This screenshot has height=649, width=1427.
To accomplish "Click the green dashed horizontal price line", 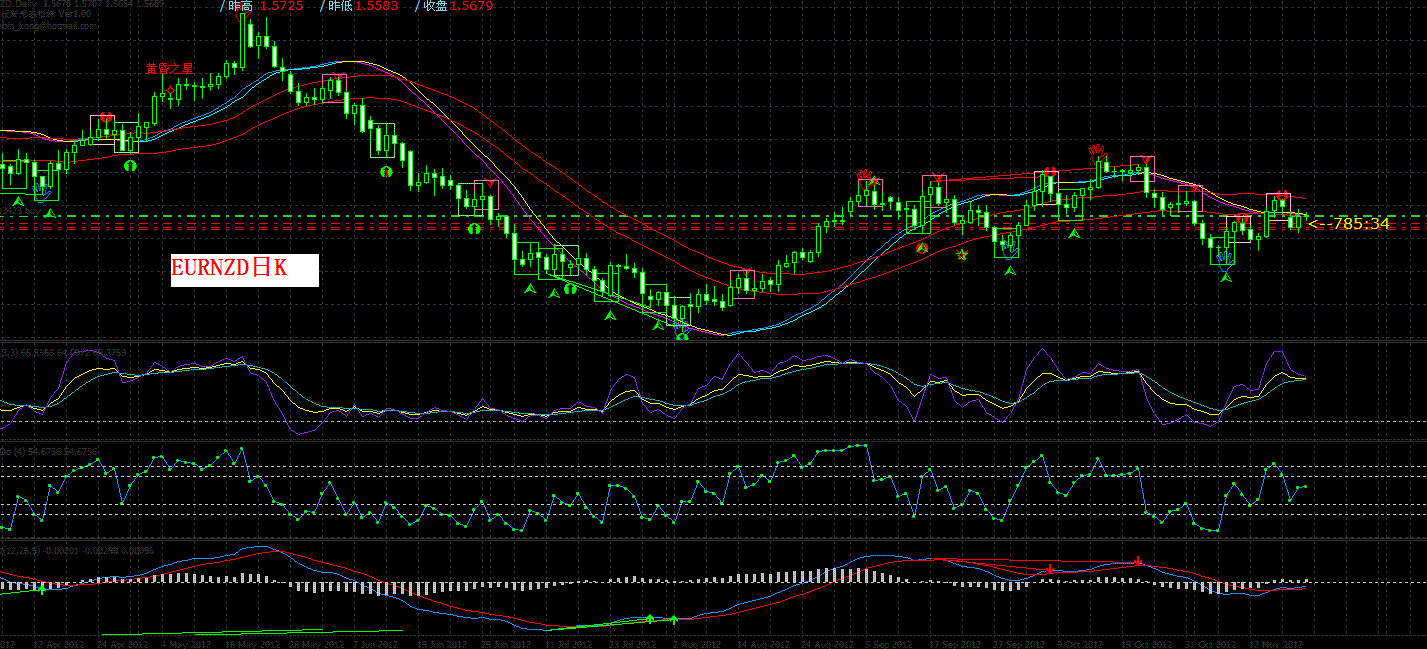I will pyautogui.click(x=713, y=216).
